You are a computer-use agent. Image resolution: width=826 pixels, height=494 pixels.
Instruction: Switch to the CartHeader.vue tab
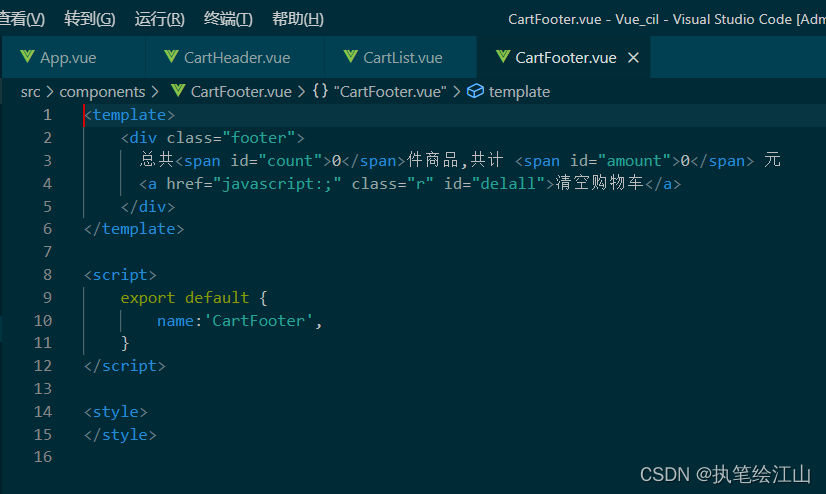(234, 57)
